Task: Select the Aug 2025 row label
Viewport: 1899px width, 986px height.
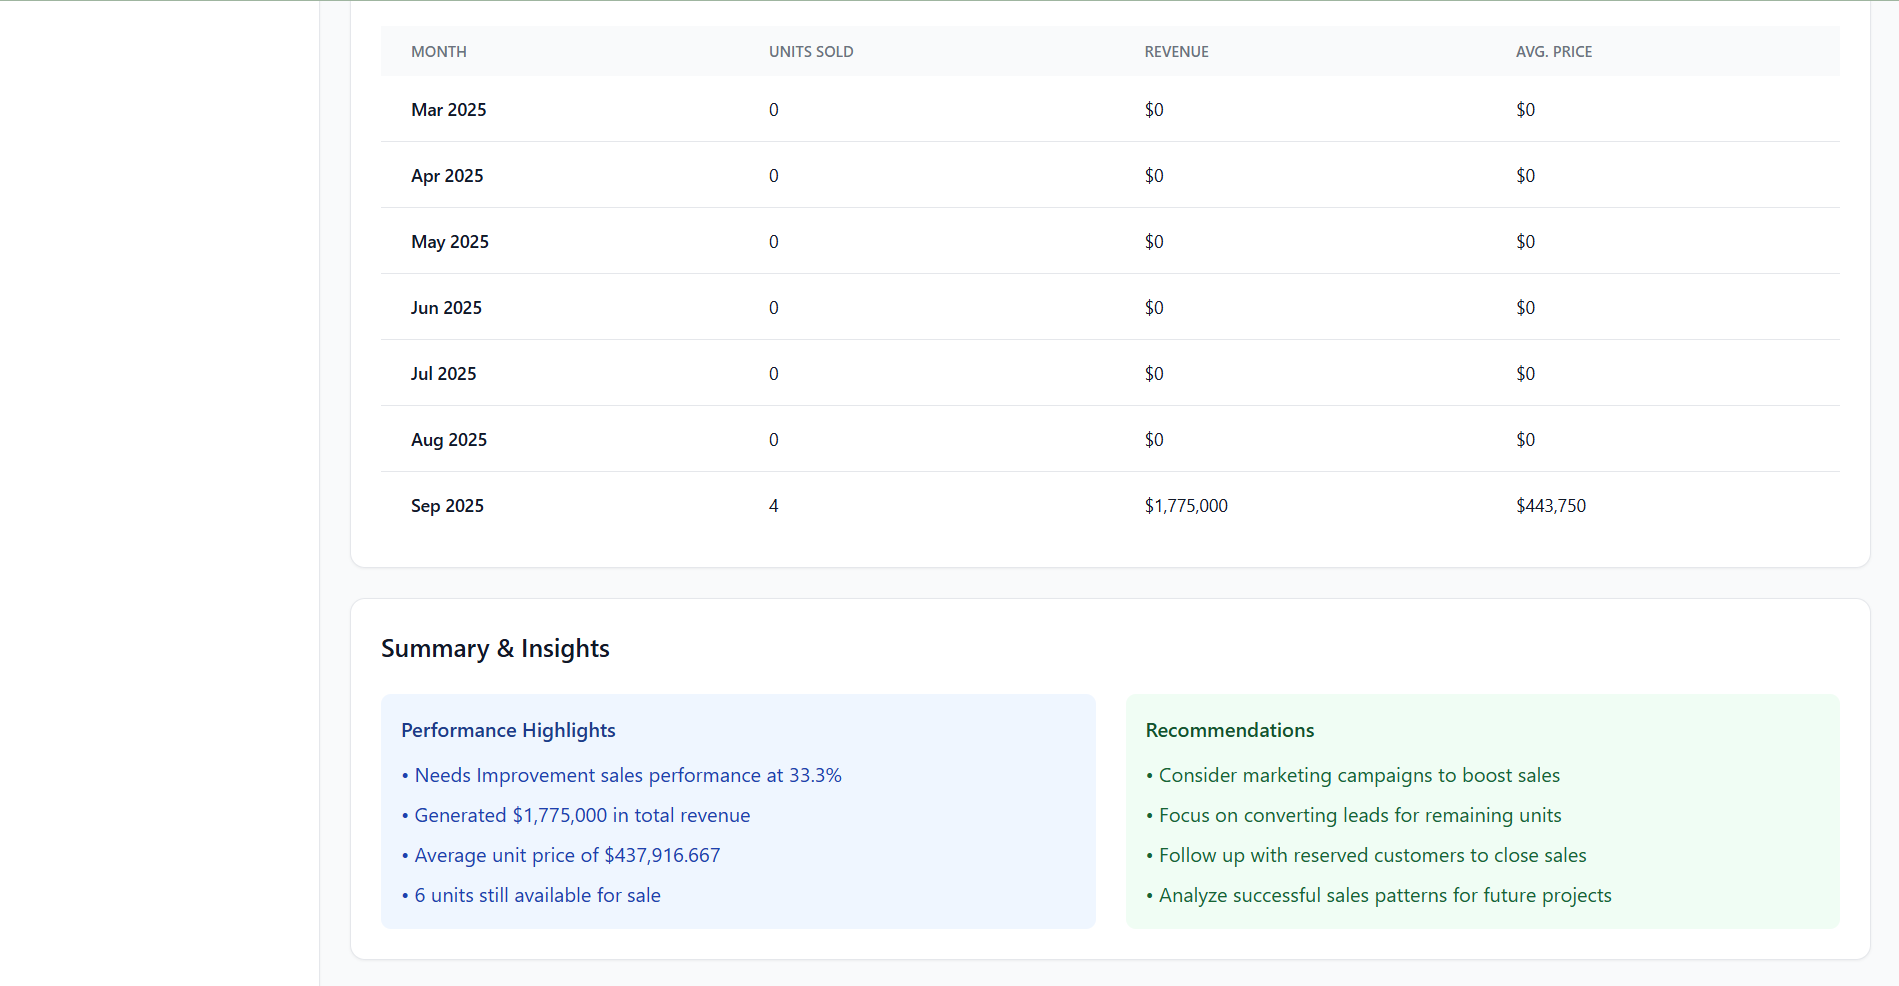Action: coord(448,440)
